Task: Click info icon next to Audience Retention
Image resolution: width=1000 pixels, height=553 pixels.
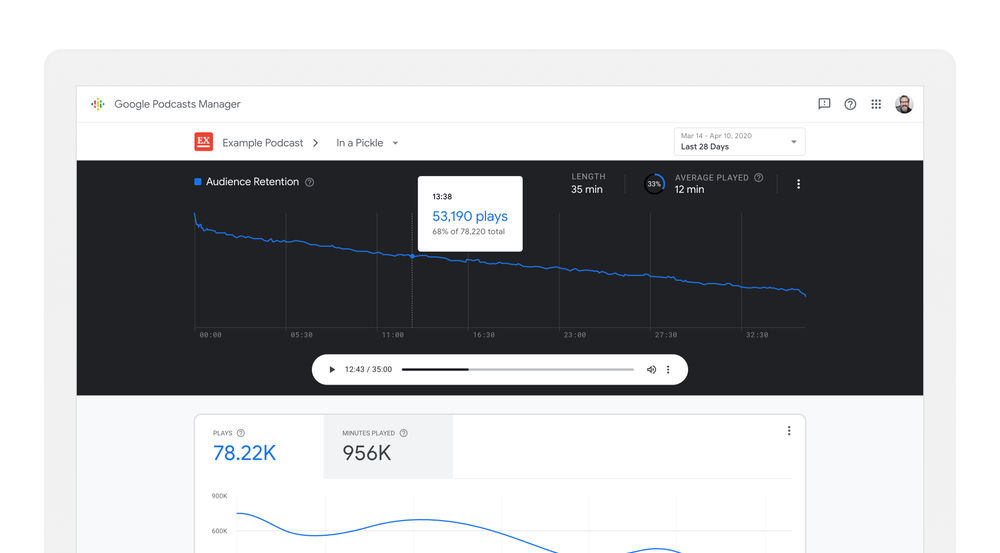Action: coord(310,182)
